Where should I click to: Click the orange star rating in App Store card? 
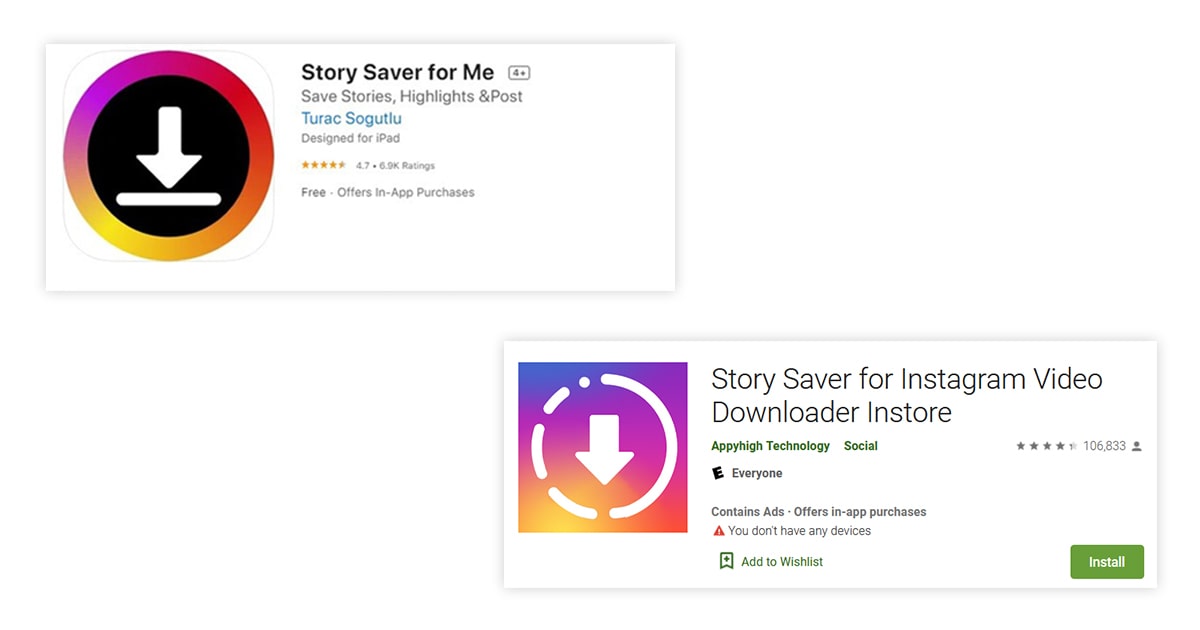[x=323, y=165]
